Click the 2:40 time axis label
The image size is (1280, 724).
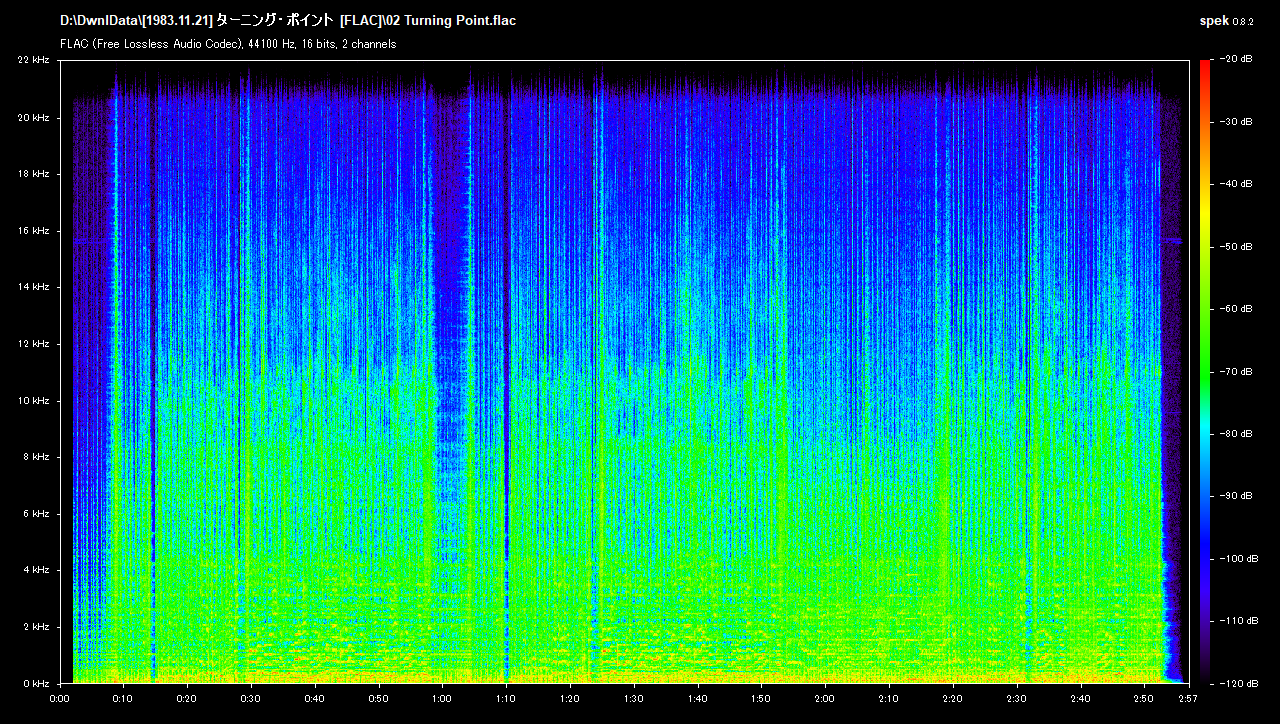point(1080,698)
